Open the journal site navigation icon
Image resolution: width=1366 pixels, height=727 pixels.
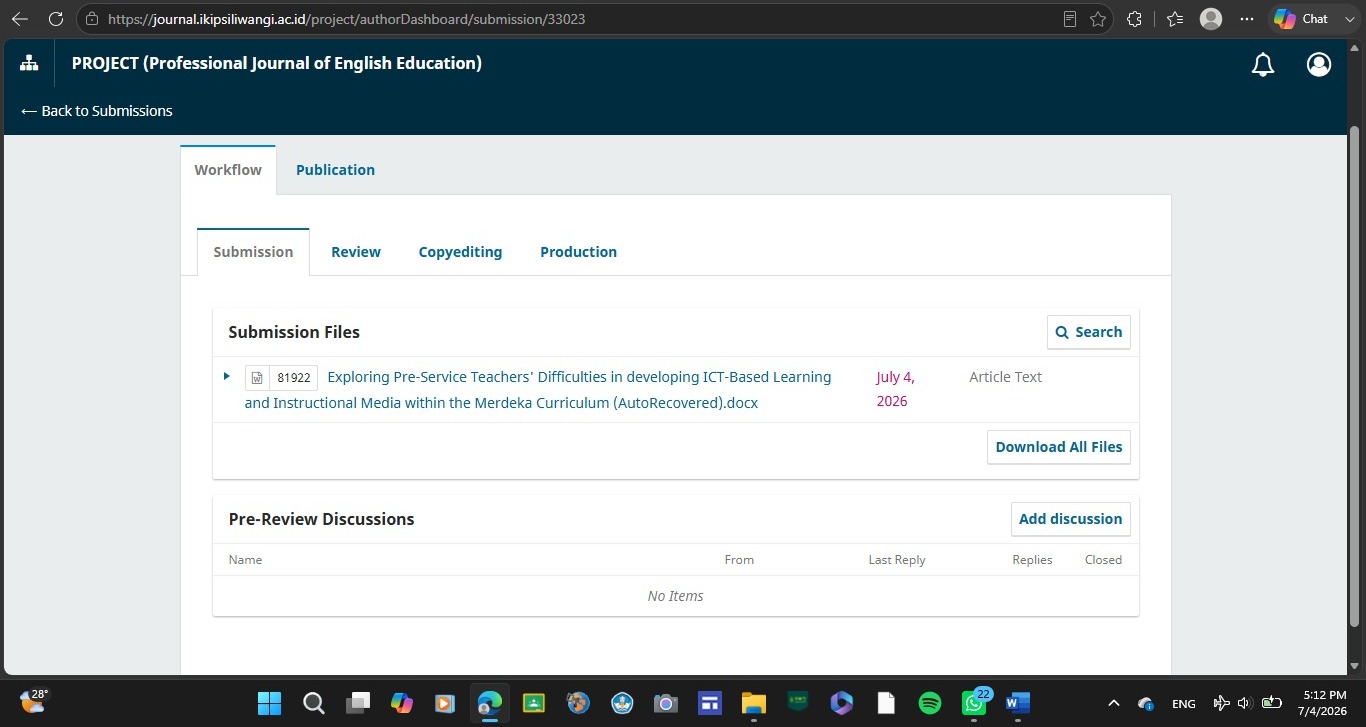pyautogui.click(x=29, y=63)
